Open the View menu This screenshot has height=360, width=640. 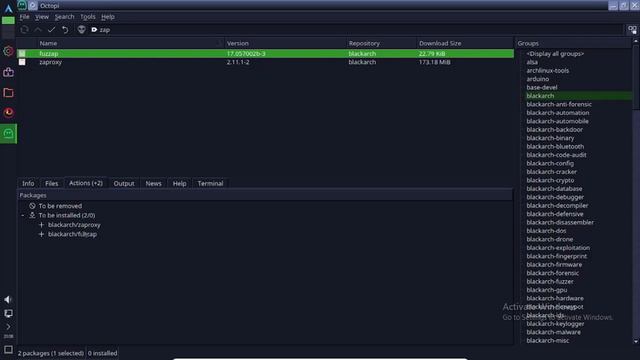coord(42,17)
